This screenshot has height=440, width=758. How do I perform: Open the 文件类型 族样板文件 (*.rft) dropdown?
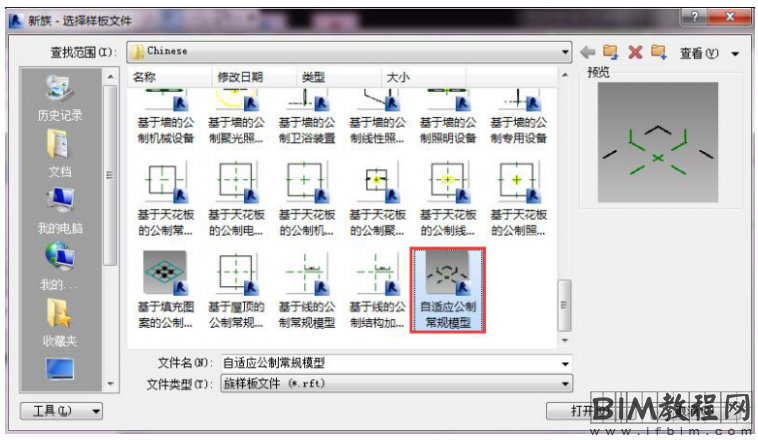coord(396,384)
